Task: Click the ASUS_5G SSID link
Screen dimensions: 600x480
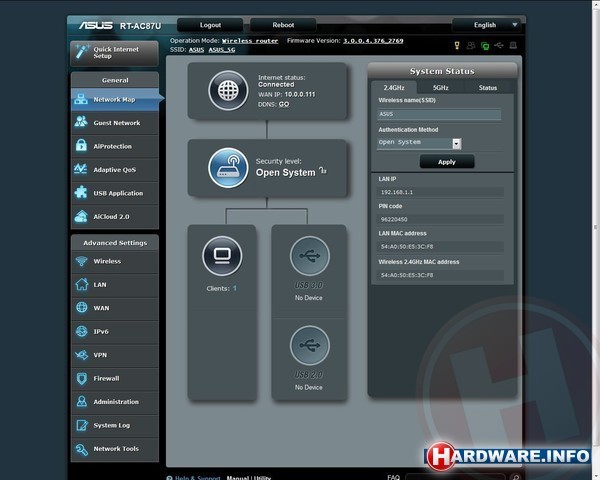Action: tap(222, 50)
